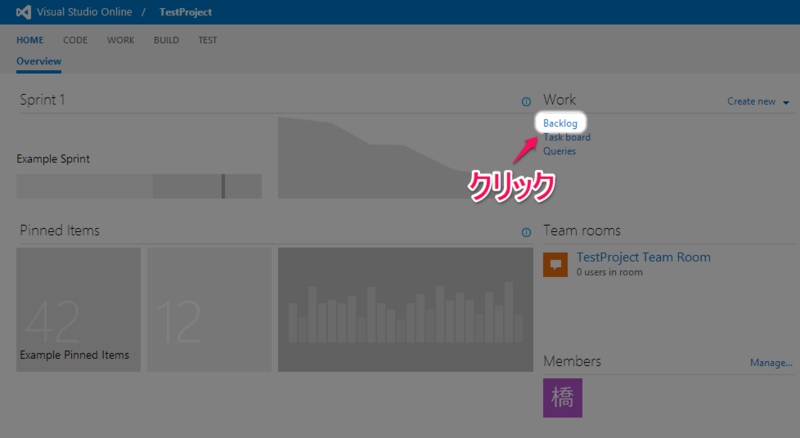Click the Pinned Items heading
This screenshot has height=438, width=800.
click(60, 230)
